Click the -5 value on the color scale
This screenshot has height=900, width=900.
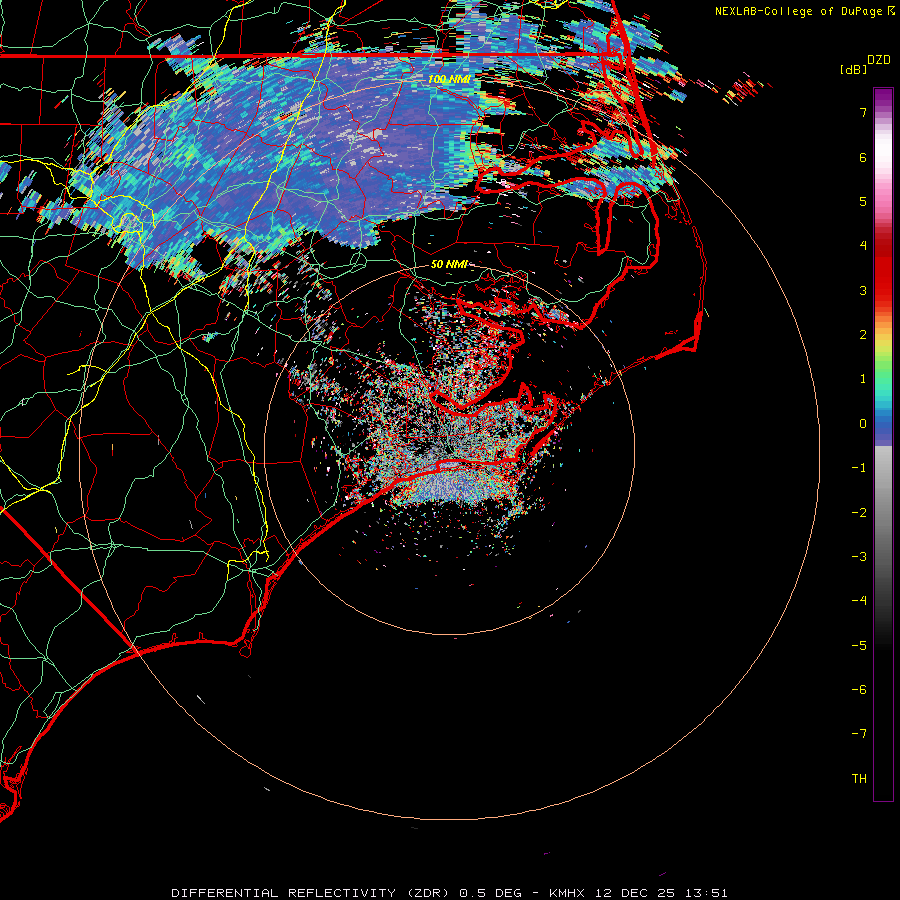859,646
